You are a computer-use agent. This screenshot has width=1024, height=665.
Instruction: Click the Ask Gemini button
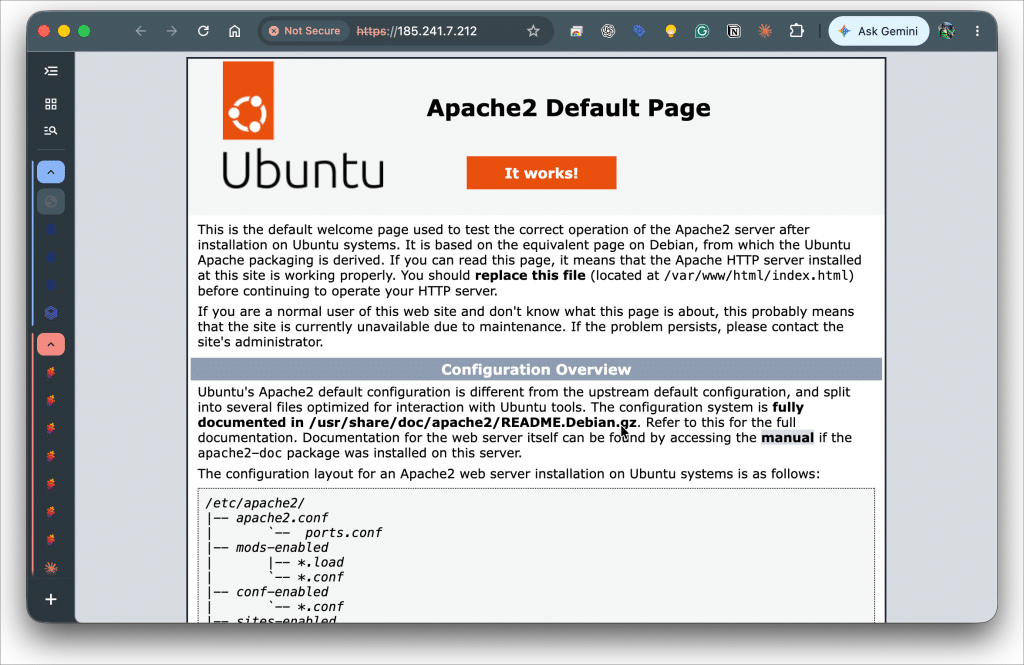pyautogui.click(x=878, y=31)
